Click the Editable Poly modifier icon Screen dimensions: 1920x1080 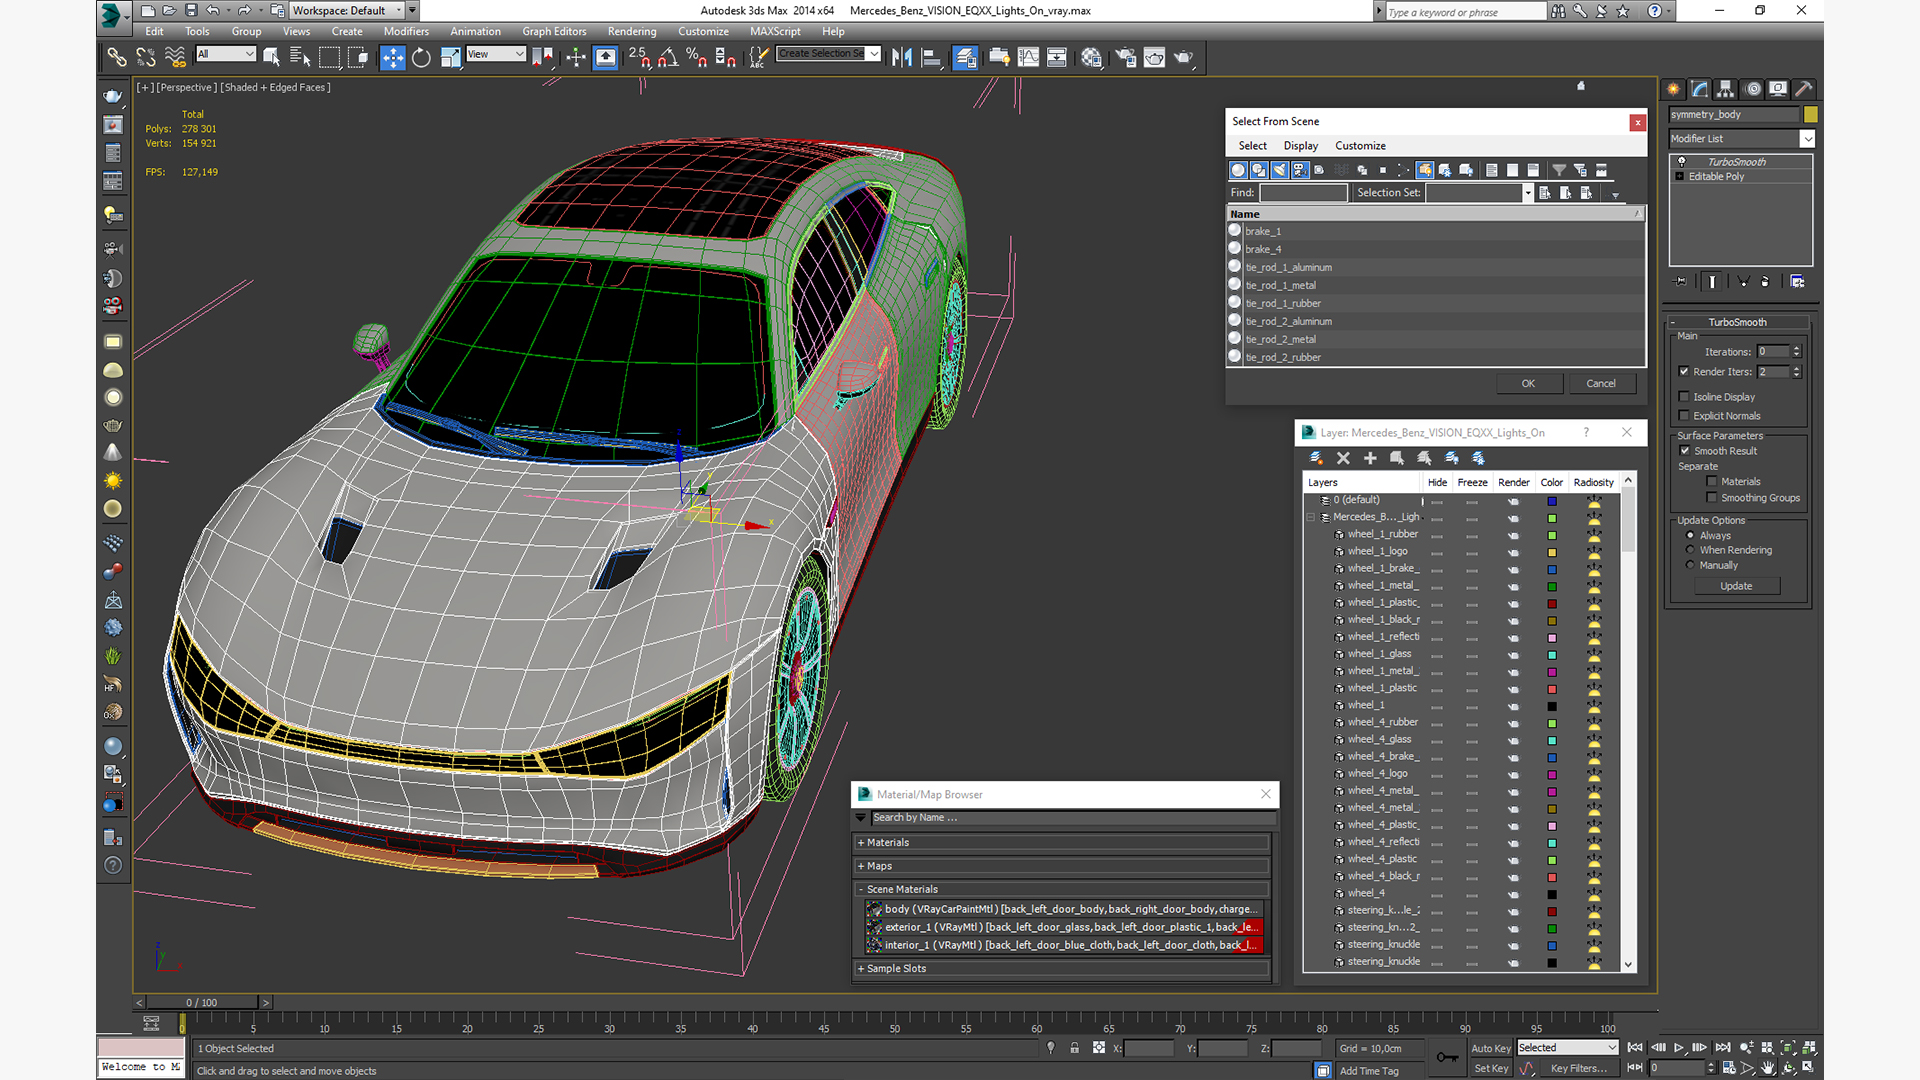(1683, 177)
